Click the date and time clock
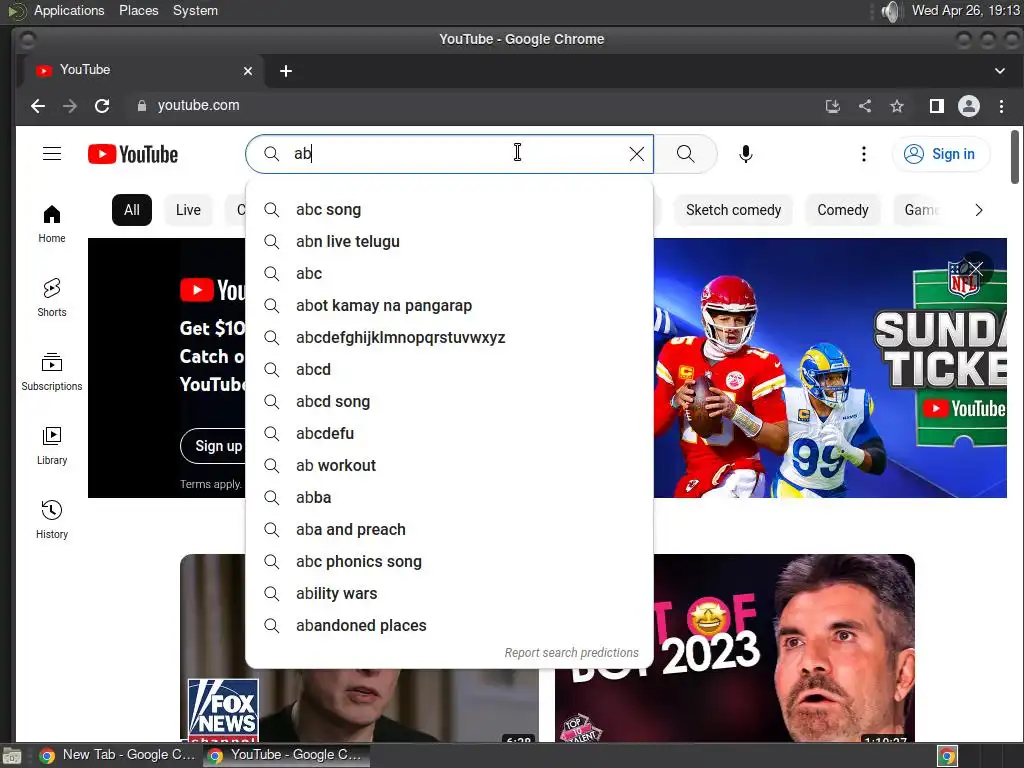Screen dimensions: 1024x768 click(965, 10)
